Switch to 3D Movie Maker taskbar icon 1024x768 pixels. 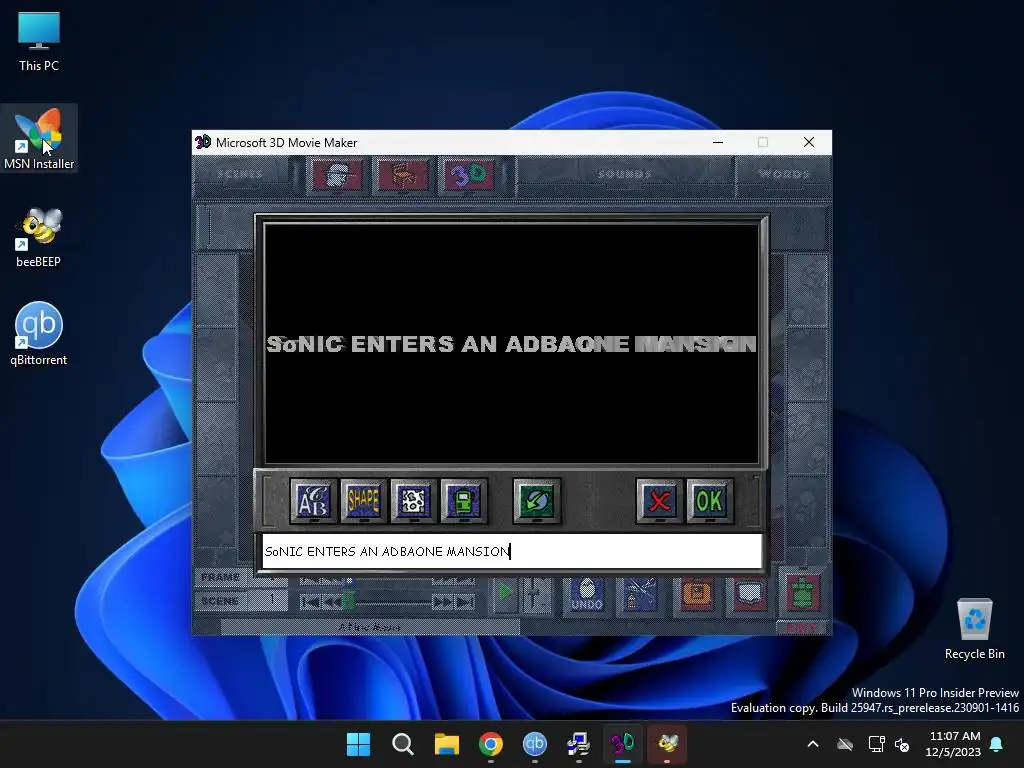coord(622,744)
